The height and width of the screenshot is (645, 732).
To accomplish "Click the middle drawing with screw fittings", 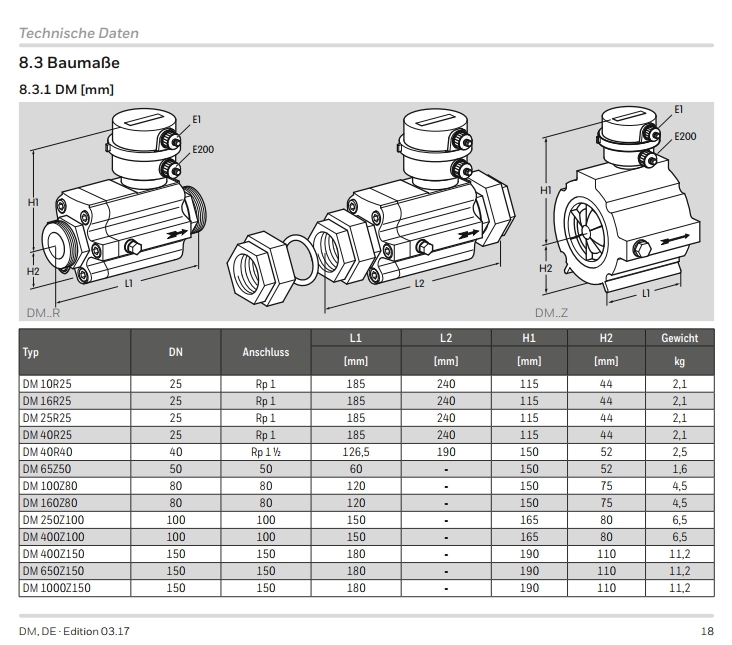I will click(x=371, y=210).
